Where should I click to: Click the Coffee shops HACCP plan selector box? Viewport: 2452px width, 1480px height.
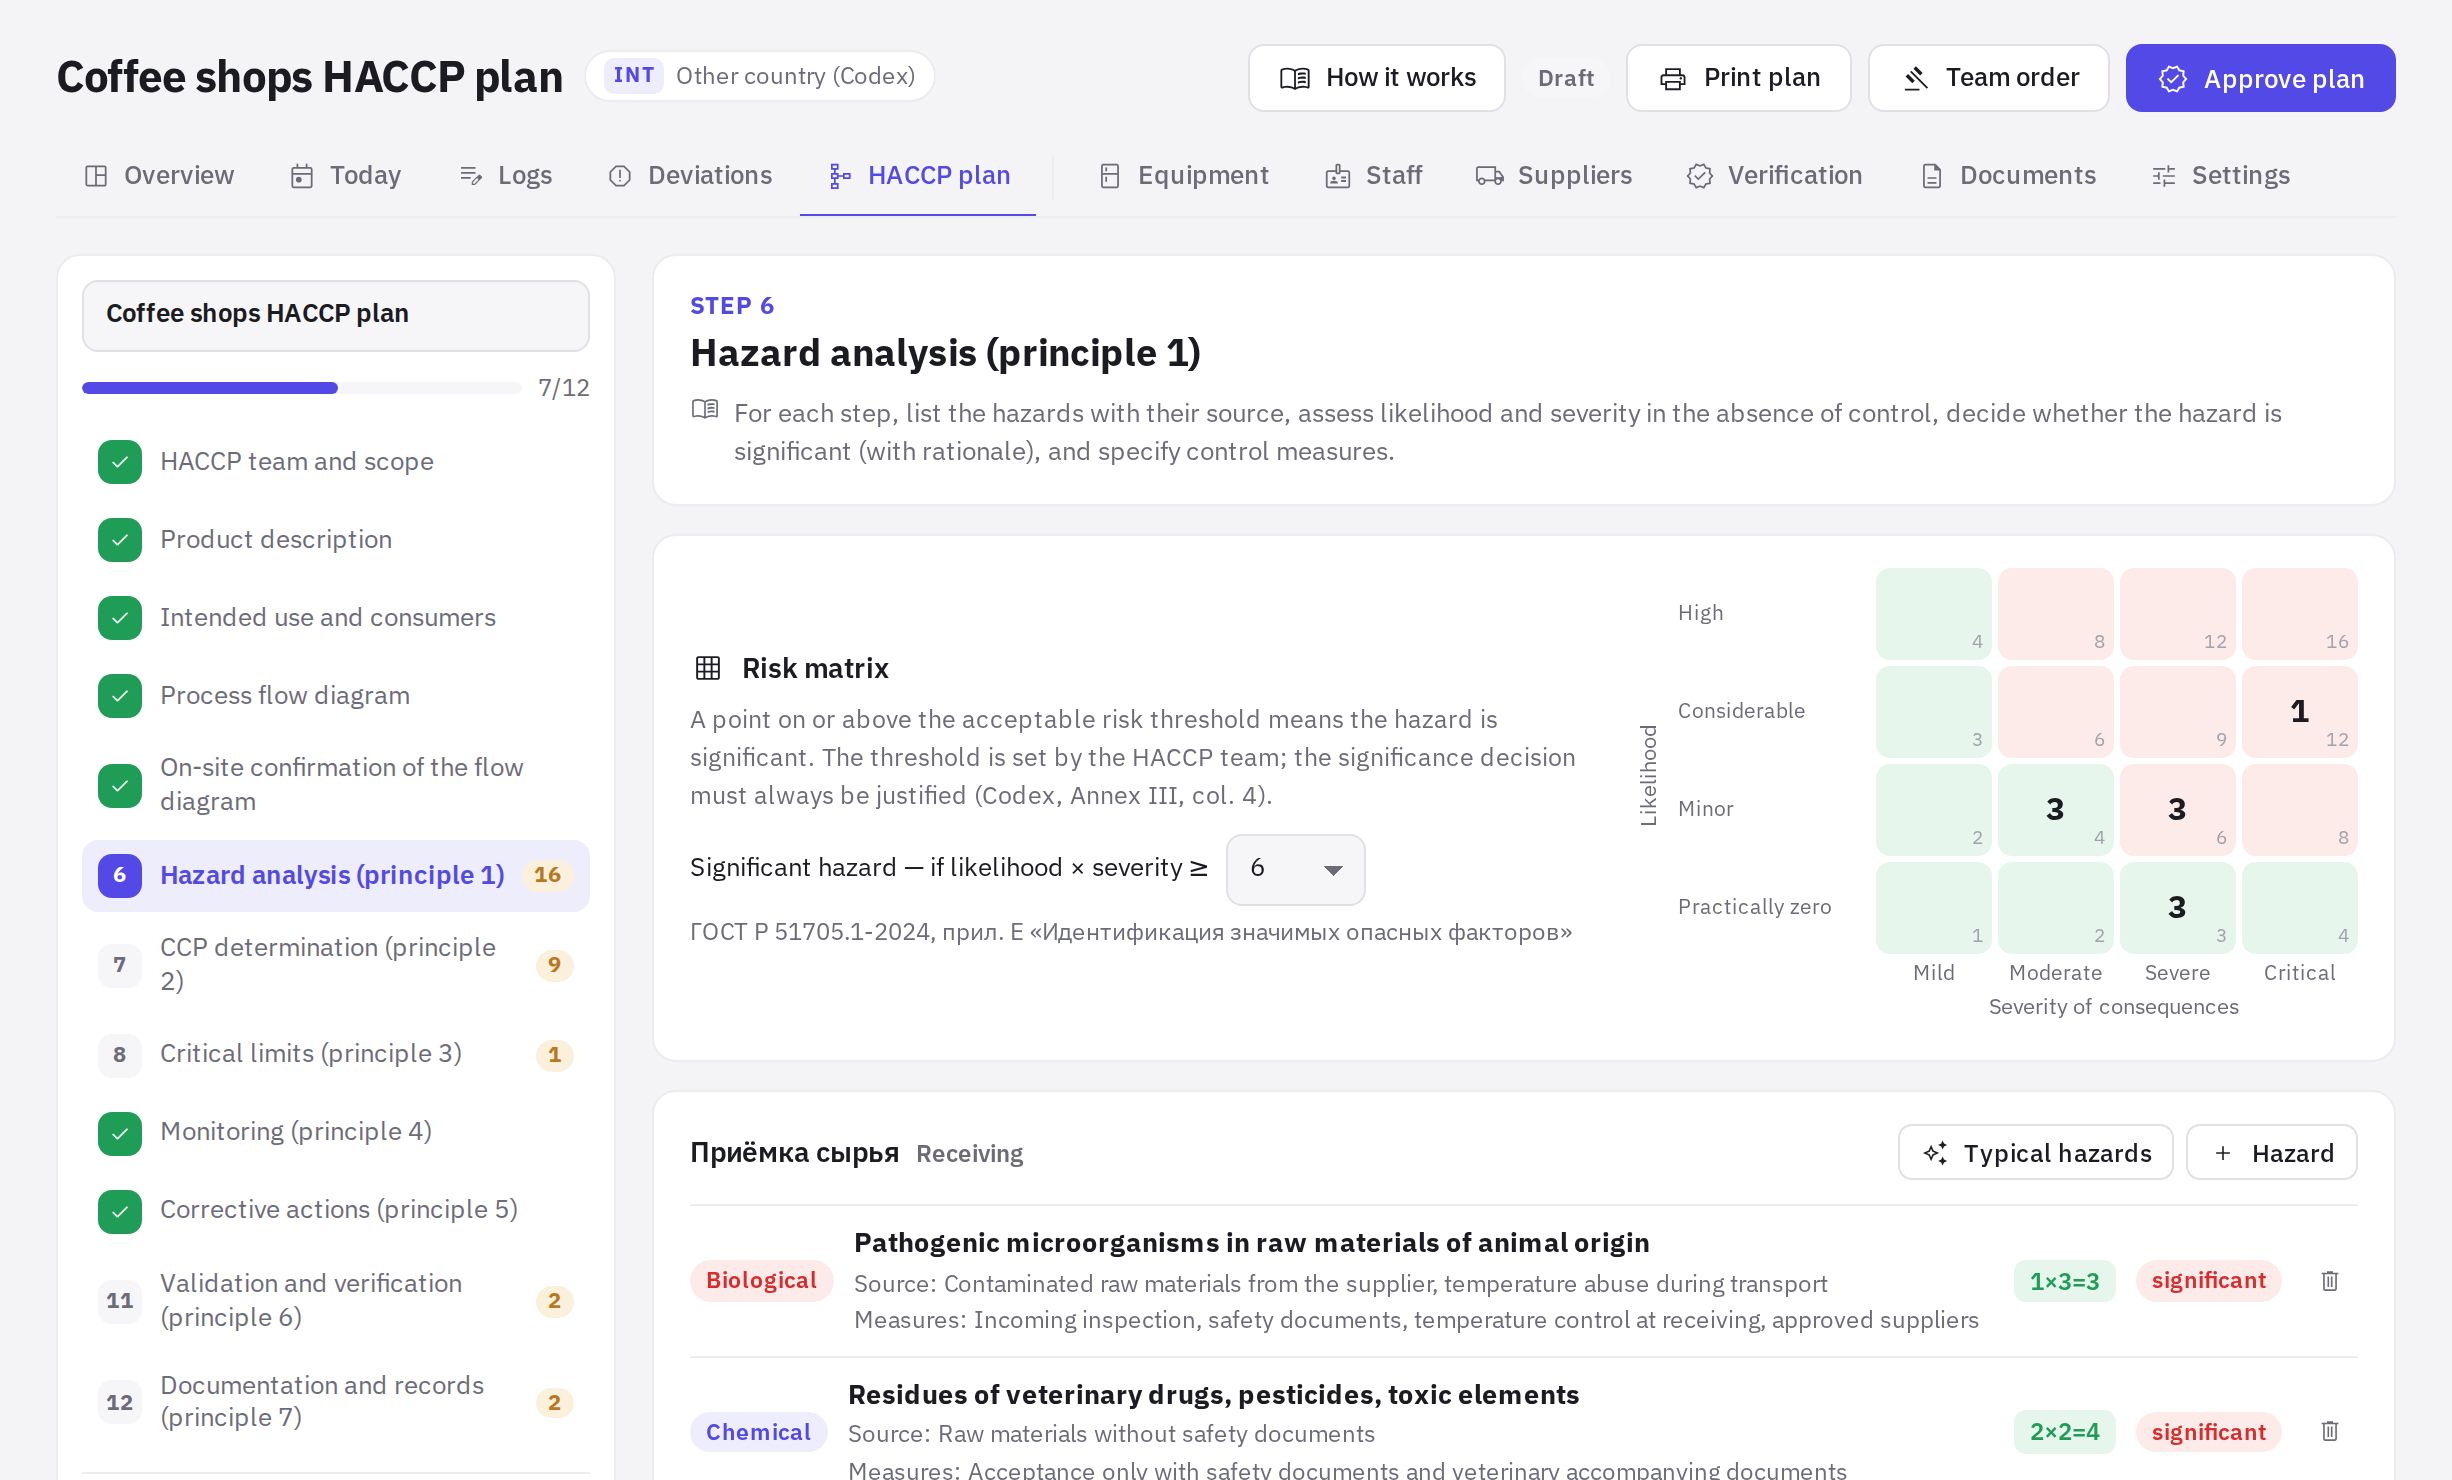(x=336, y=315)
